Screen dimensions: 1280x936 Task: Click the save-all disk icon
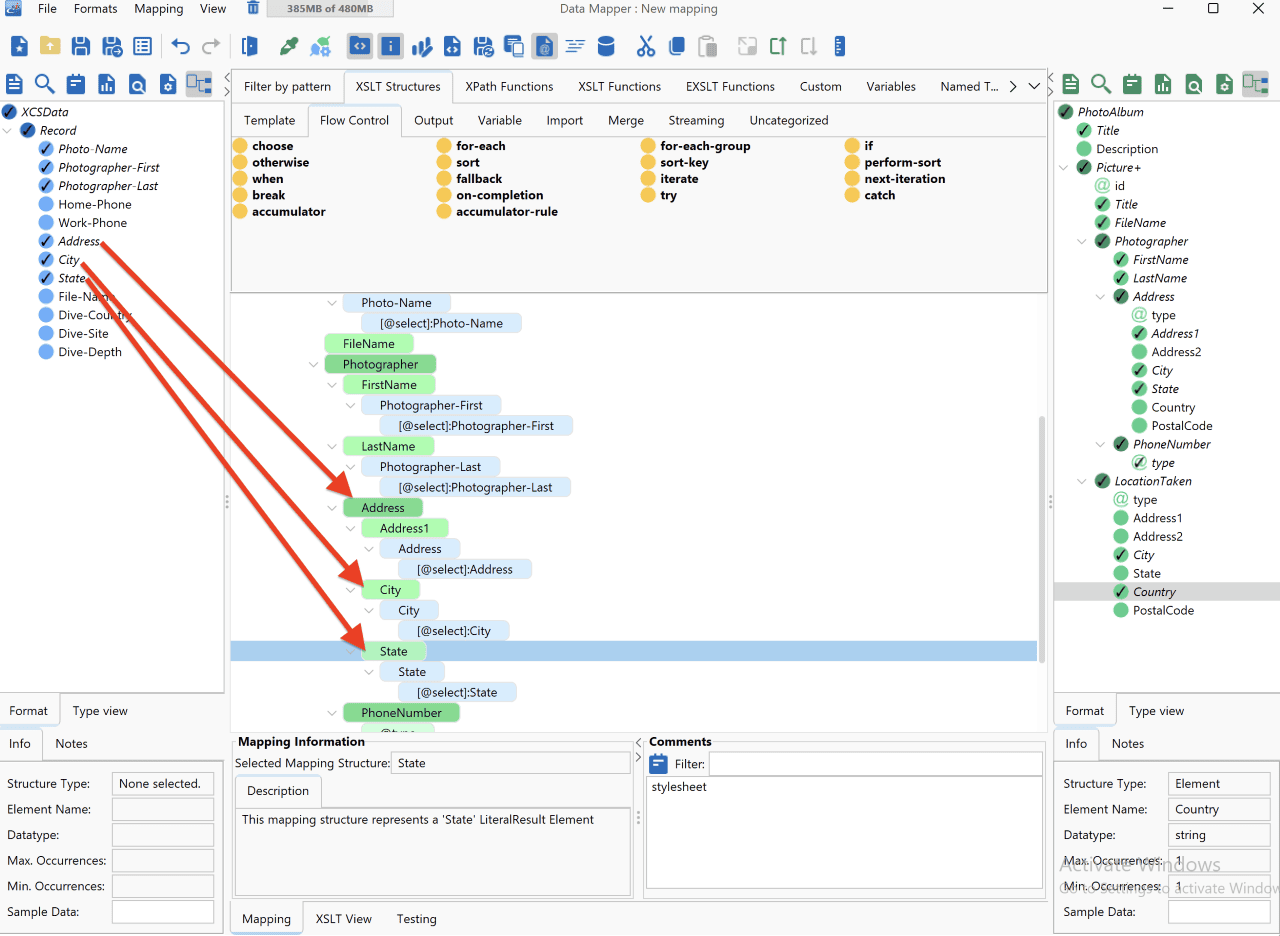point(112,46)
